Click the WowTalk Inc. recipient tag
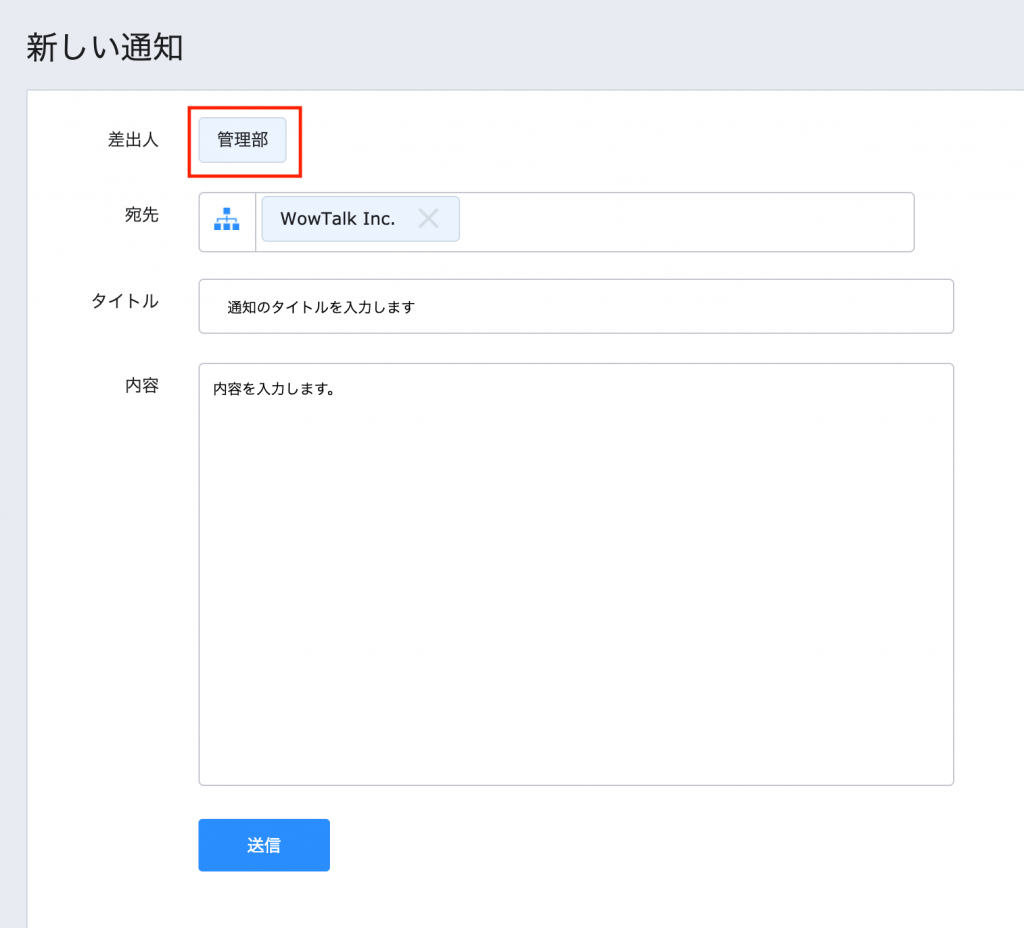 click(360, 219)
